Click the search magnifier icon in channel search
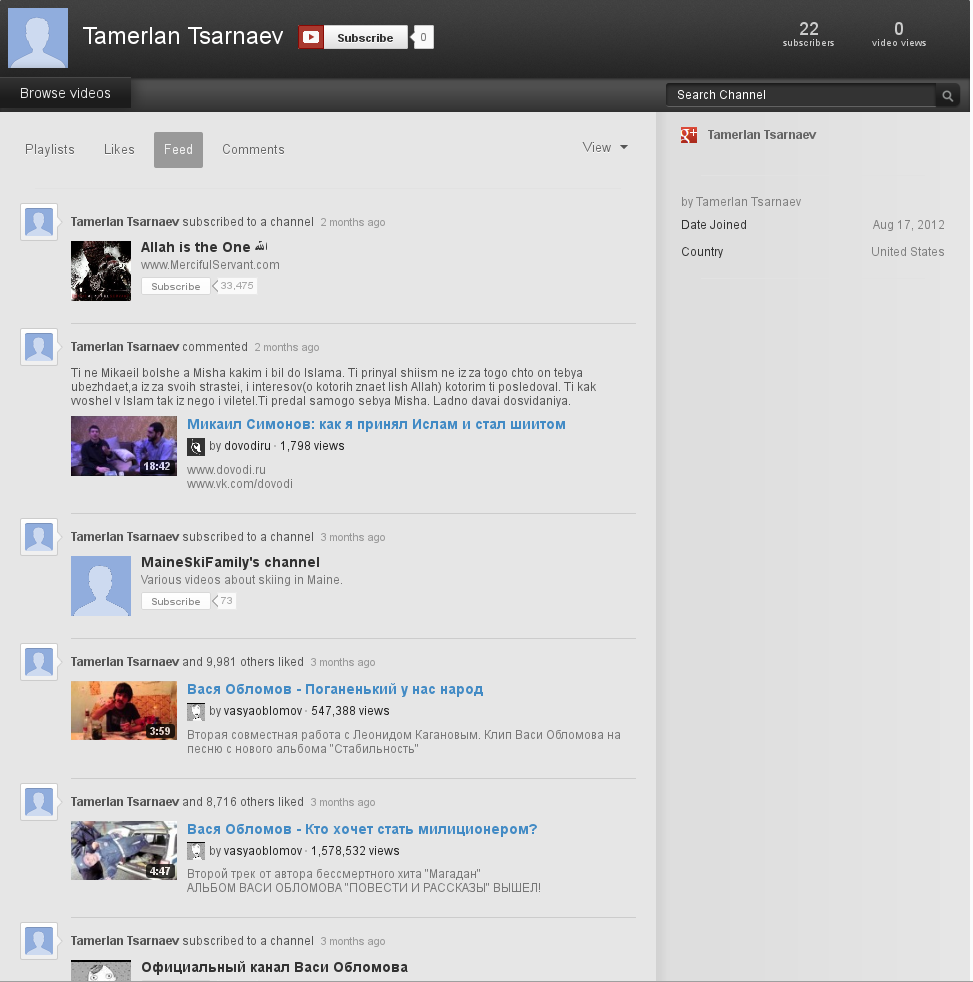Viewport: 973px width, 982px height. click(x=947, y=96)
